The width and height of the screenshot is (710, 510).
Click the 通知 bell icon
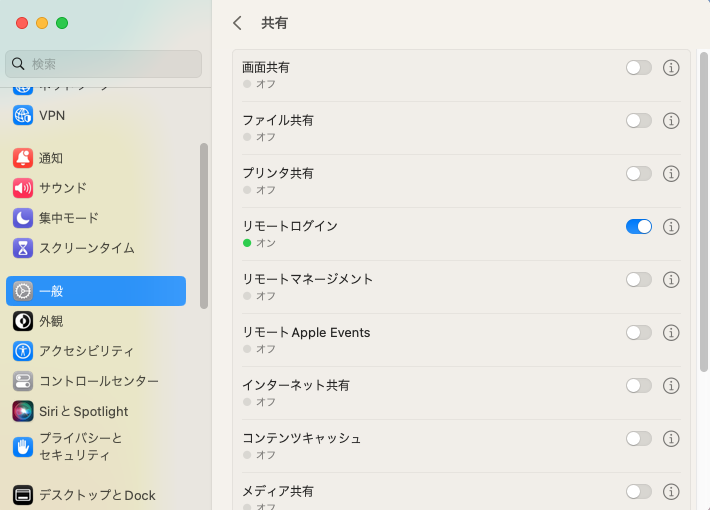click(23, 158)
